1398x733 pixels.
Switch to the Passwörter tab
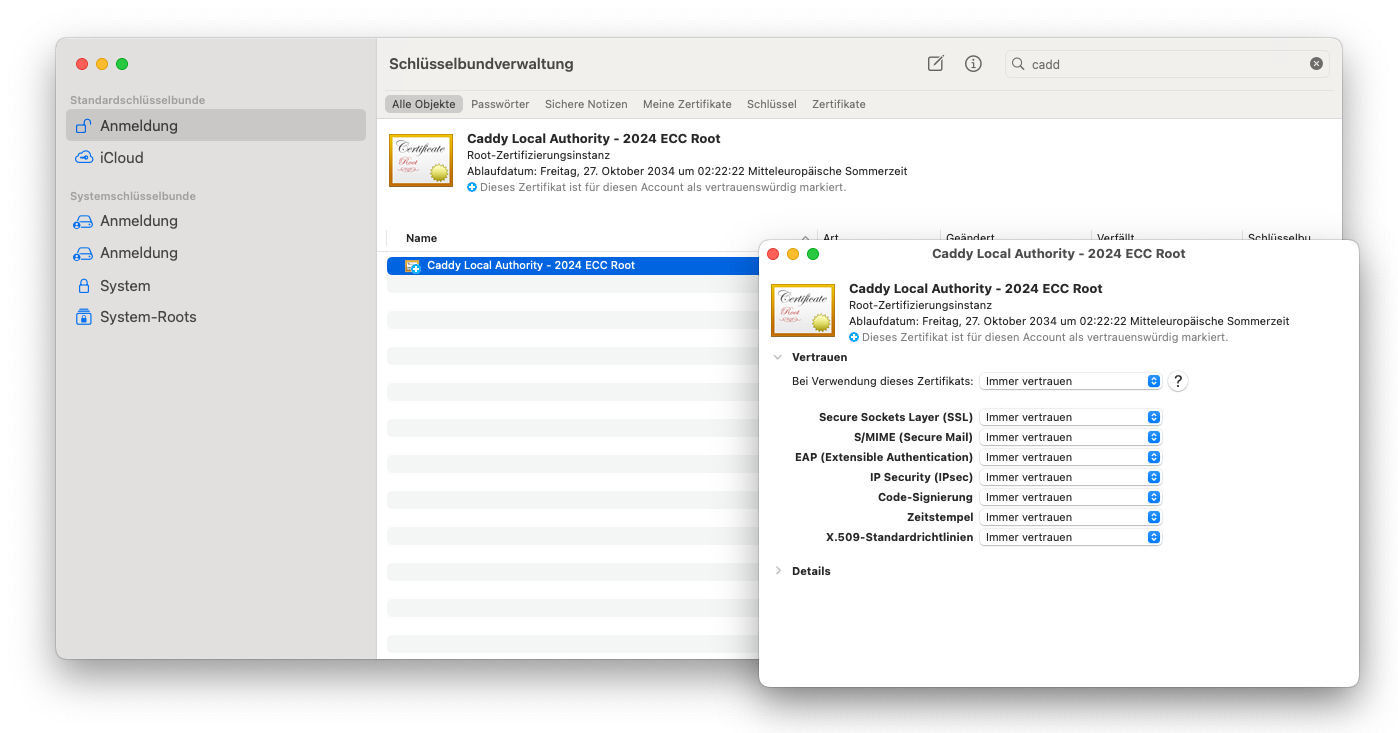click(500, 104)
